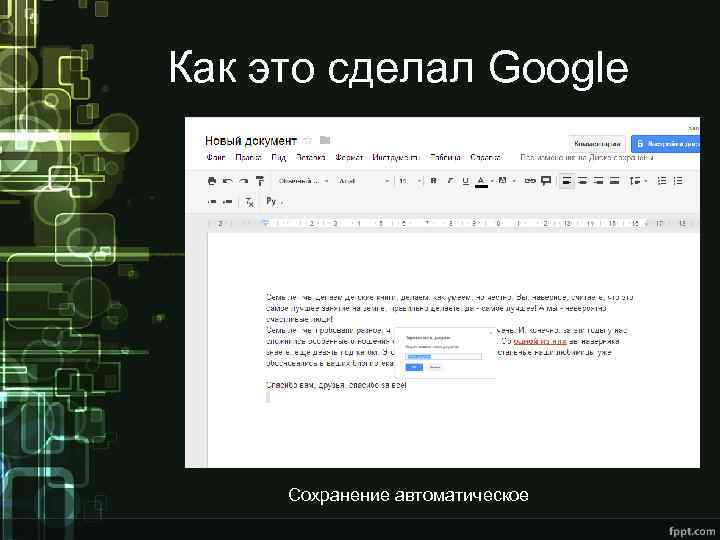
Task: Open the text background highlight color button
Action: coord(502,181)
